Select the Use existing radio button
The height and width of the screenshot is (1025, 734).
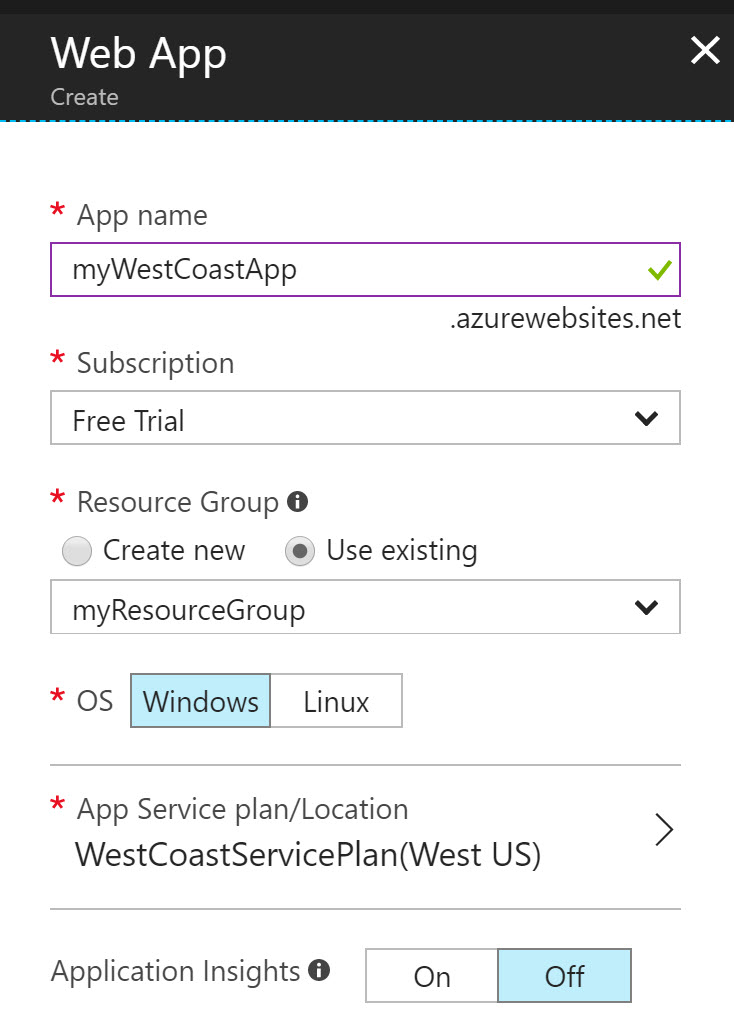(300, 550)
